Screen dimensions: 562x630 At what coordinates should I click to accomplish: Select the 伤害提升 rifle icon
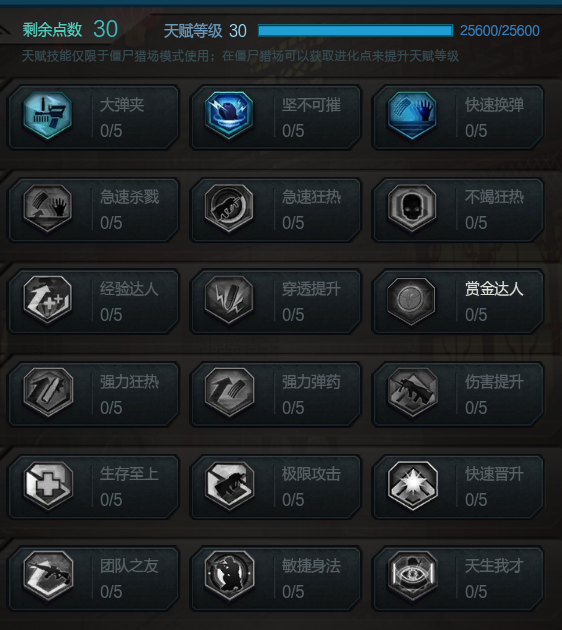coord(412,392)
